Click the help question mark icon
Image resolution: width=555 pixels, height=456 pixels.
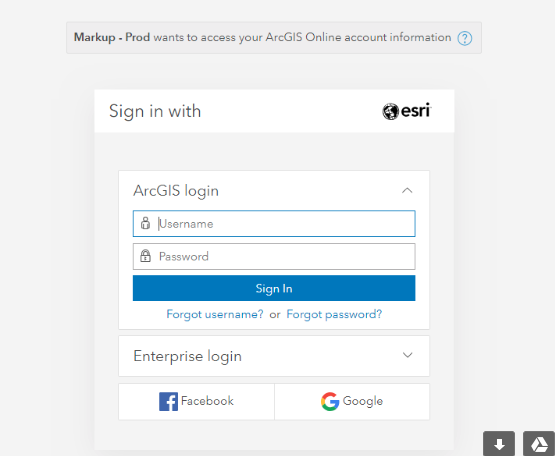[464, 38]
